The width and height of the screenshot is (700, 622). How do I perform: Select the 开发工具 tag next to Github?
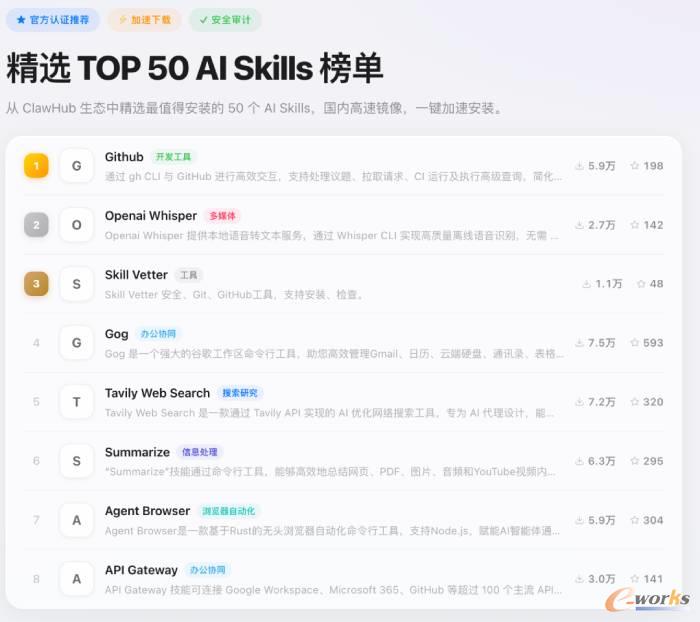pyautogui.click(x=173, y=157)
